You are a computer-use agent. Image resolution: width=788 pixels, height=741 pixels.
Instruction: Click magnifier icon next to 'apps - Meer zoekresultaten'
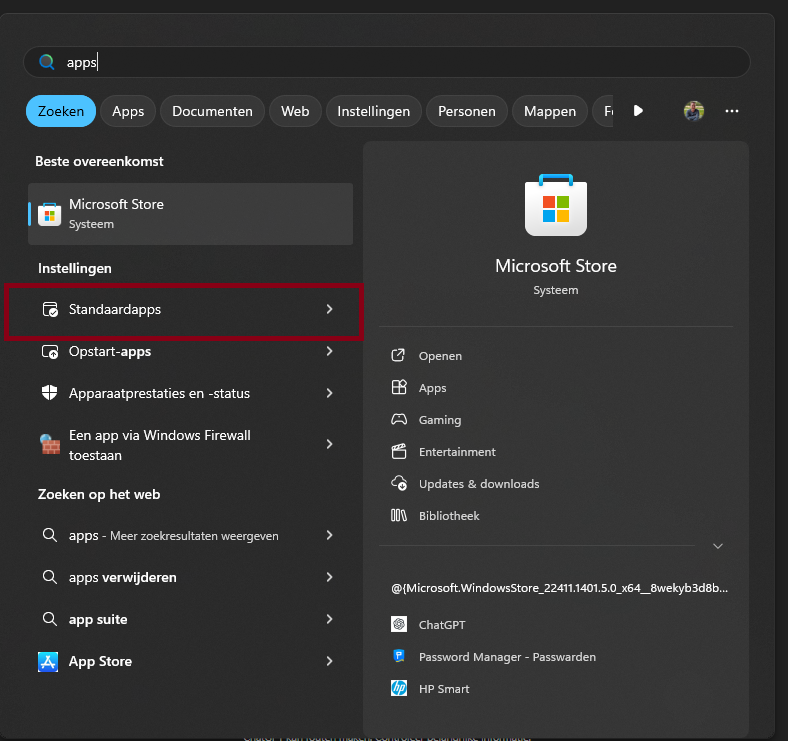click(x=50, y=535)
